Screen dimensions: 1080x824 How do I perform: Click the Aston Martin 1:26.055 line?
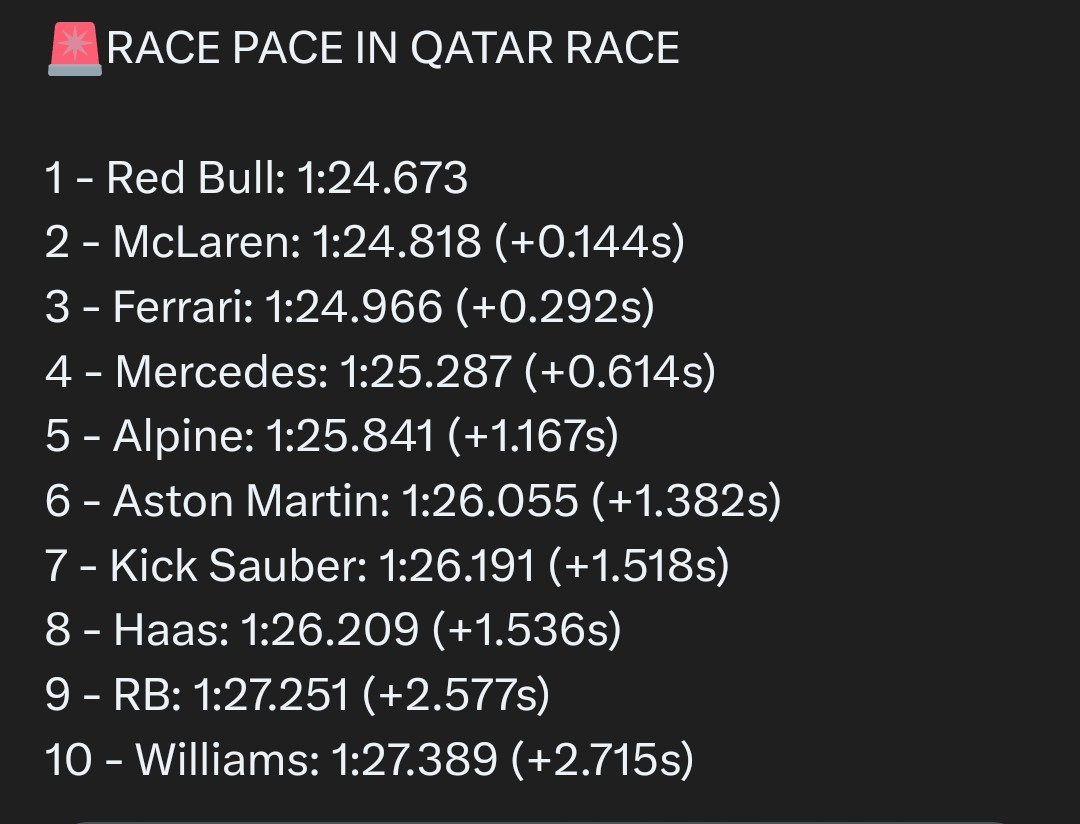(413, 501)
